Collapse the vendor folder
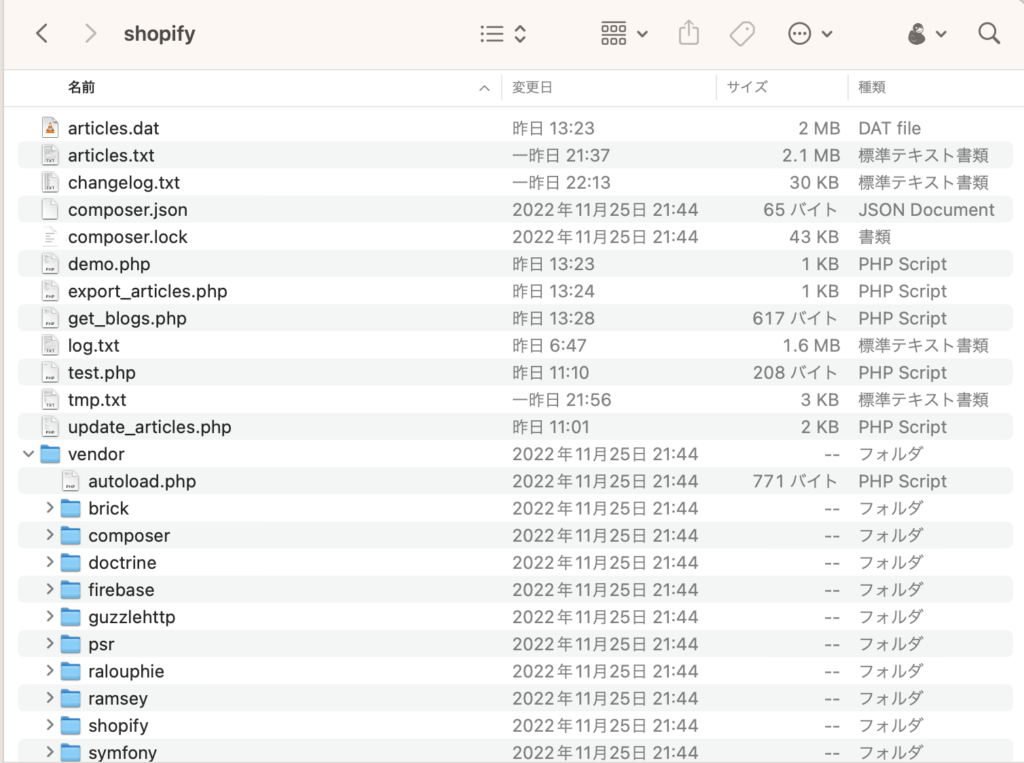 [x=28, y=453]
